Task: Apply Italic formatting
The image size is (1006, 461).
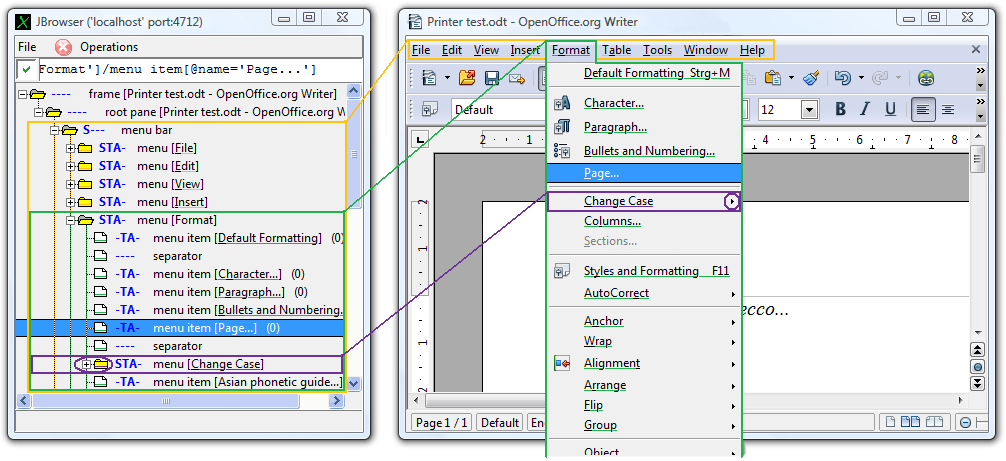Action: coord(863,109)
